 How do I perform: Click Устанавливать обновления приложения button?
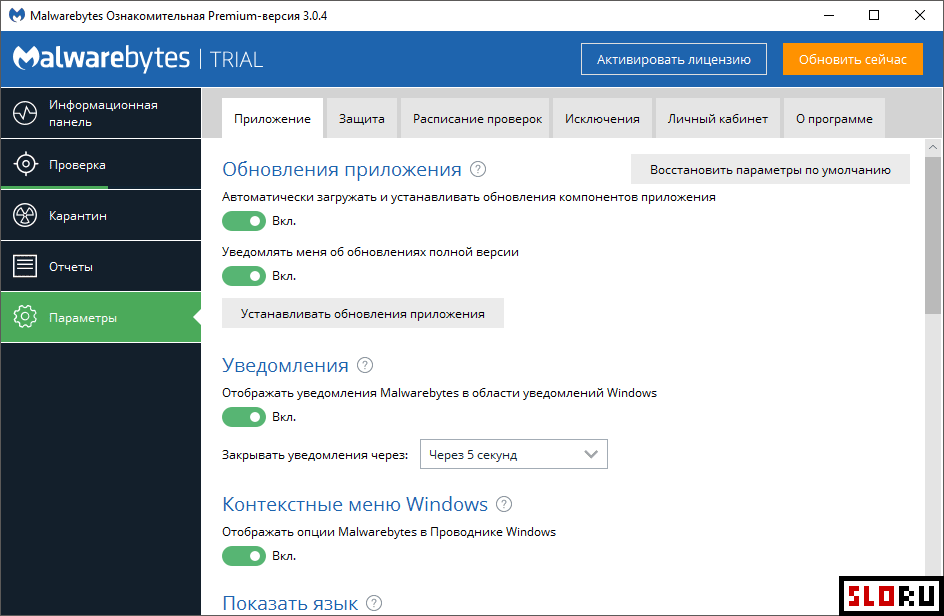coord(362,314)
